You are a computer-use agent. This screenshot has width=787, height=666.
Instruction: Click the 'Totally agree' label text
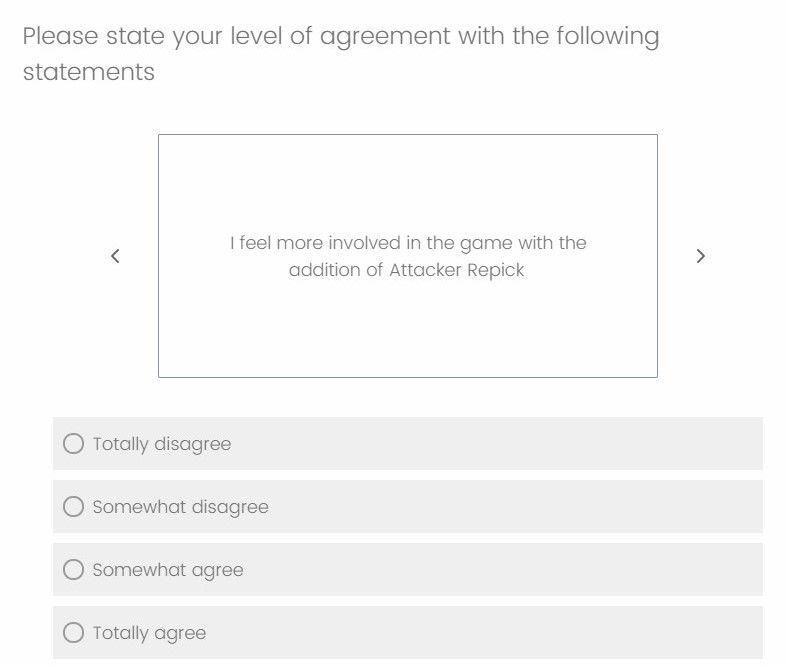[149, 633]
